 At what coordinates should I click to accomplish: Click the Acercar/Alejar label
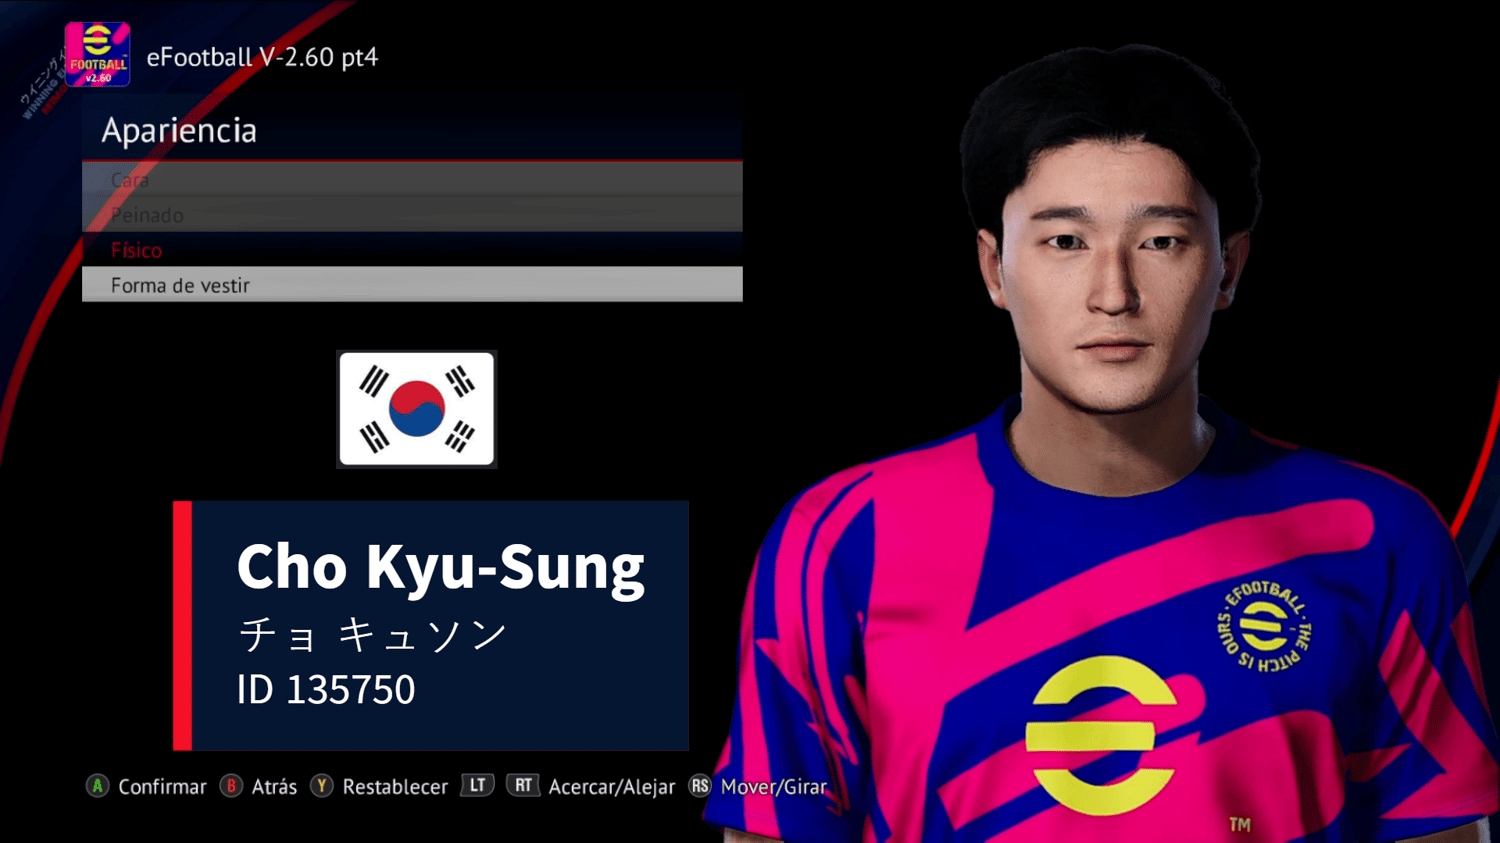(612, 788)
